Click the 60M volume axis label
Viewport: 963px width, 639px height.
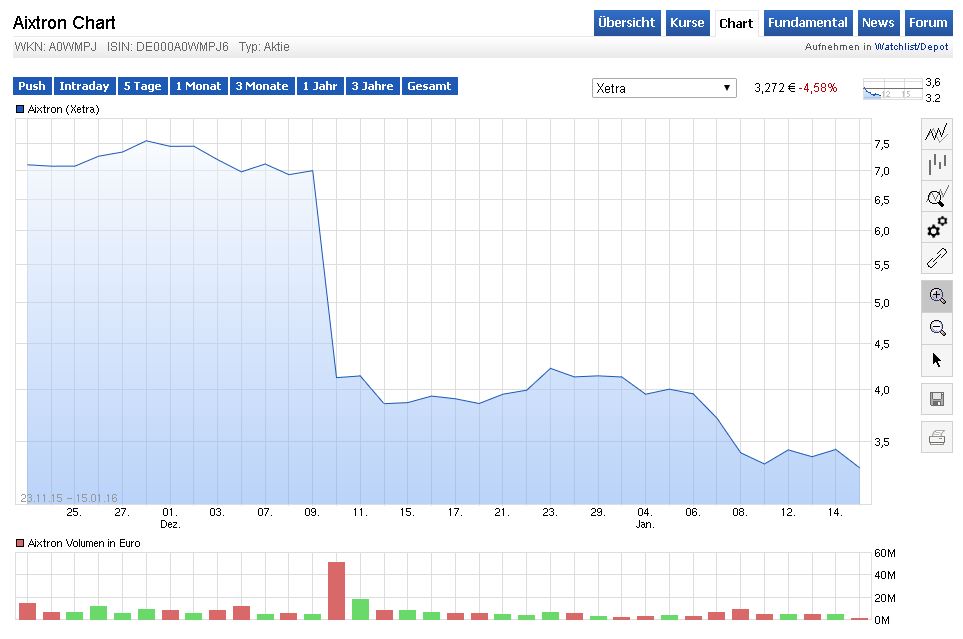(x=885, y=553)
